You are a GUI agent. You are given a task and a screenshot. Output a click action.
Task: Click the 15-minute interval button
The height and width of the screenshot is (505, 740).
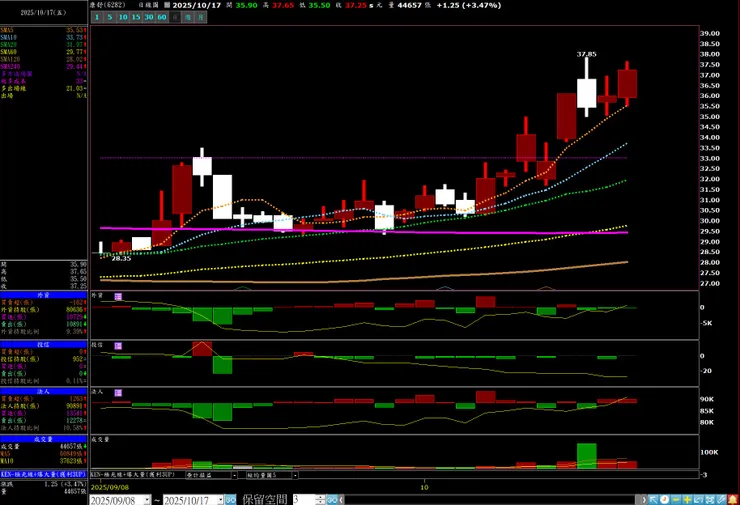pos(135,17)
